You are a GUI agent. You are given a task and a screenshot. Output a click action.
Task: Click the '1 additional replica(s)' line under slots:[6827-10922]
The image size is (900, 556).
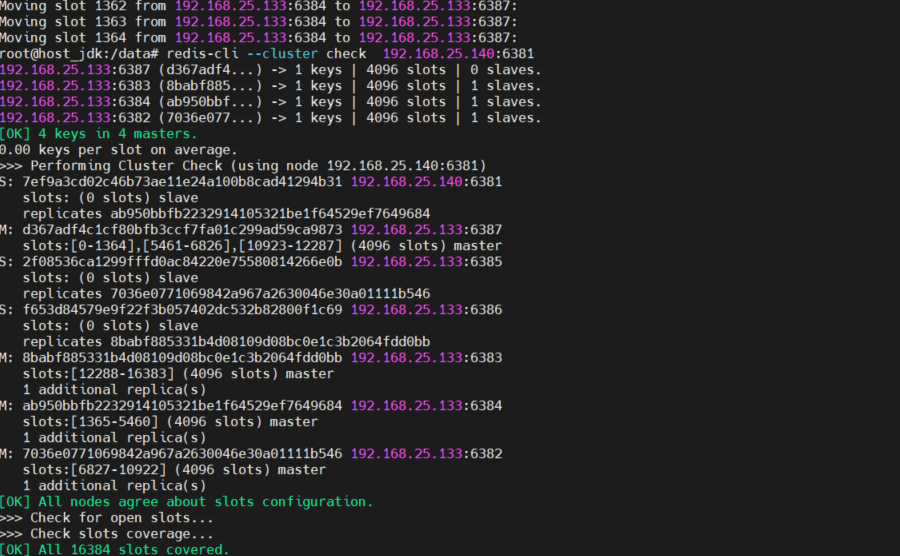click(x=114, y=486)
